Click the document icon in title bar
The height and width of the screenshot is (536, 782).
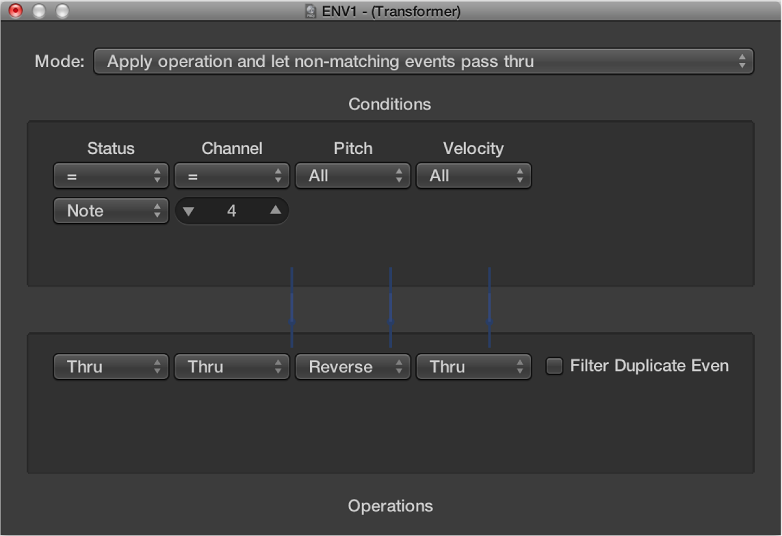click(311, 11)
